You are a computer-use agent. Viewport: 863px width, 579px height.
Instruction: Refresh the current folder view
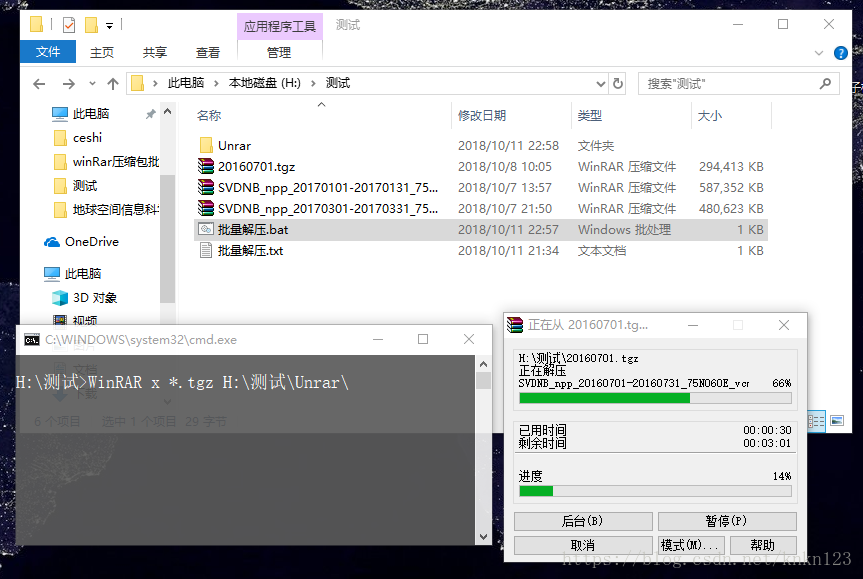click(x=618, y=84)
